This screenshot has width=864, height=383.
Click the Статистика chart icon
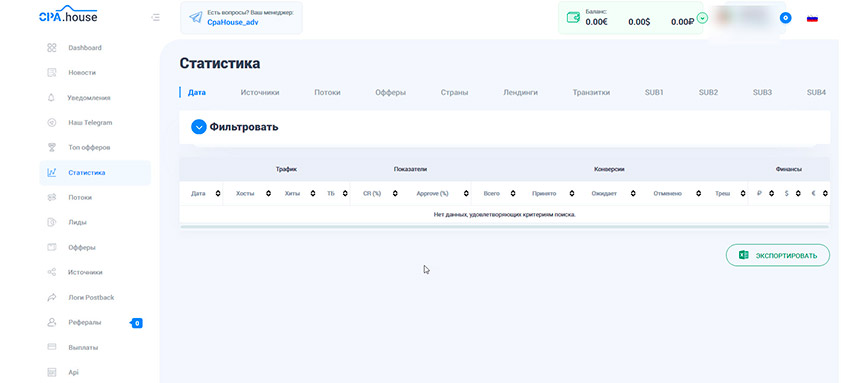pos(52,172)
